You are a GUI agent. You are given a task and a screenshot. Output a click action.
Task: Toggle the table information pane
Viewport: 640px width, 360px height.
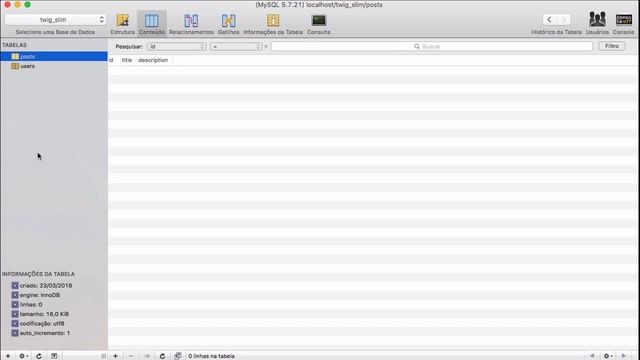pos(54,356)
